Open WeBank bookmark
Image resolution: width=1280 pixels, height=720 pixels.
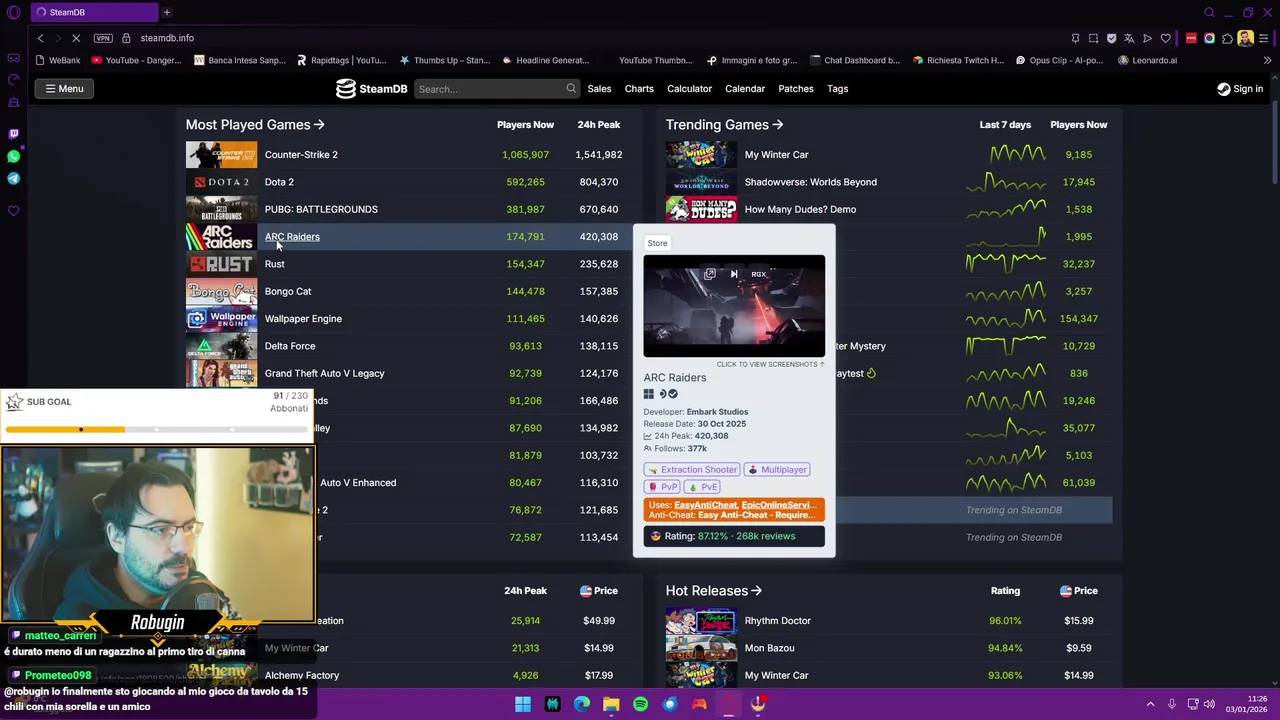(57, 60)
